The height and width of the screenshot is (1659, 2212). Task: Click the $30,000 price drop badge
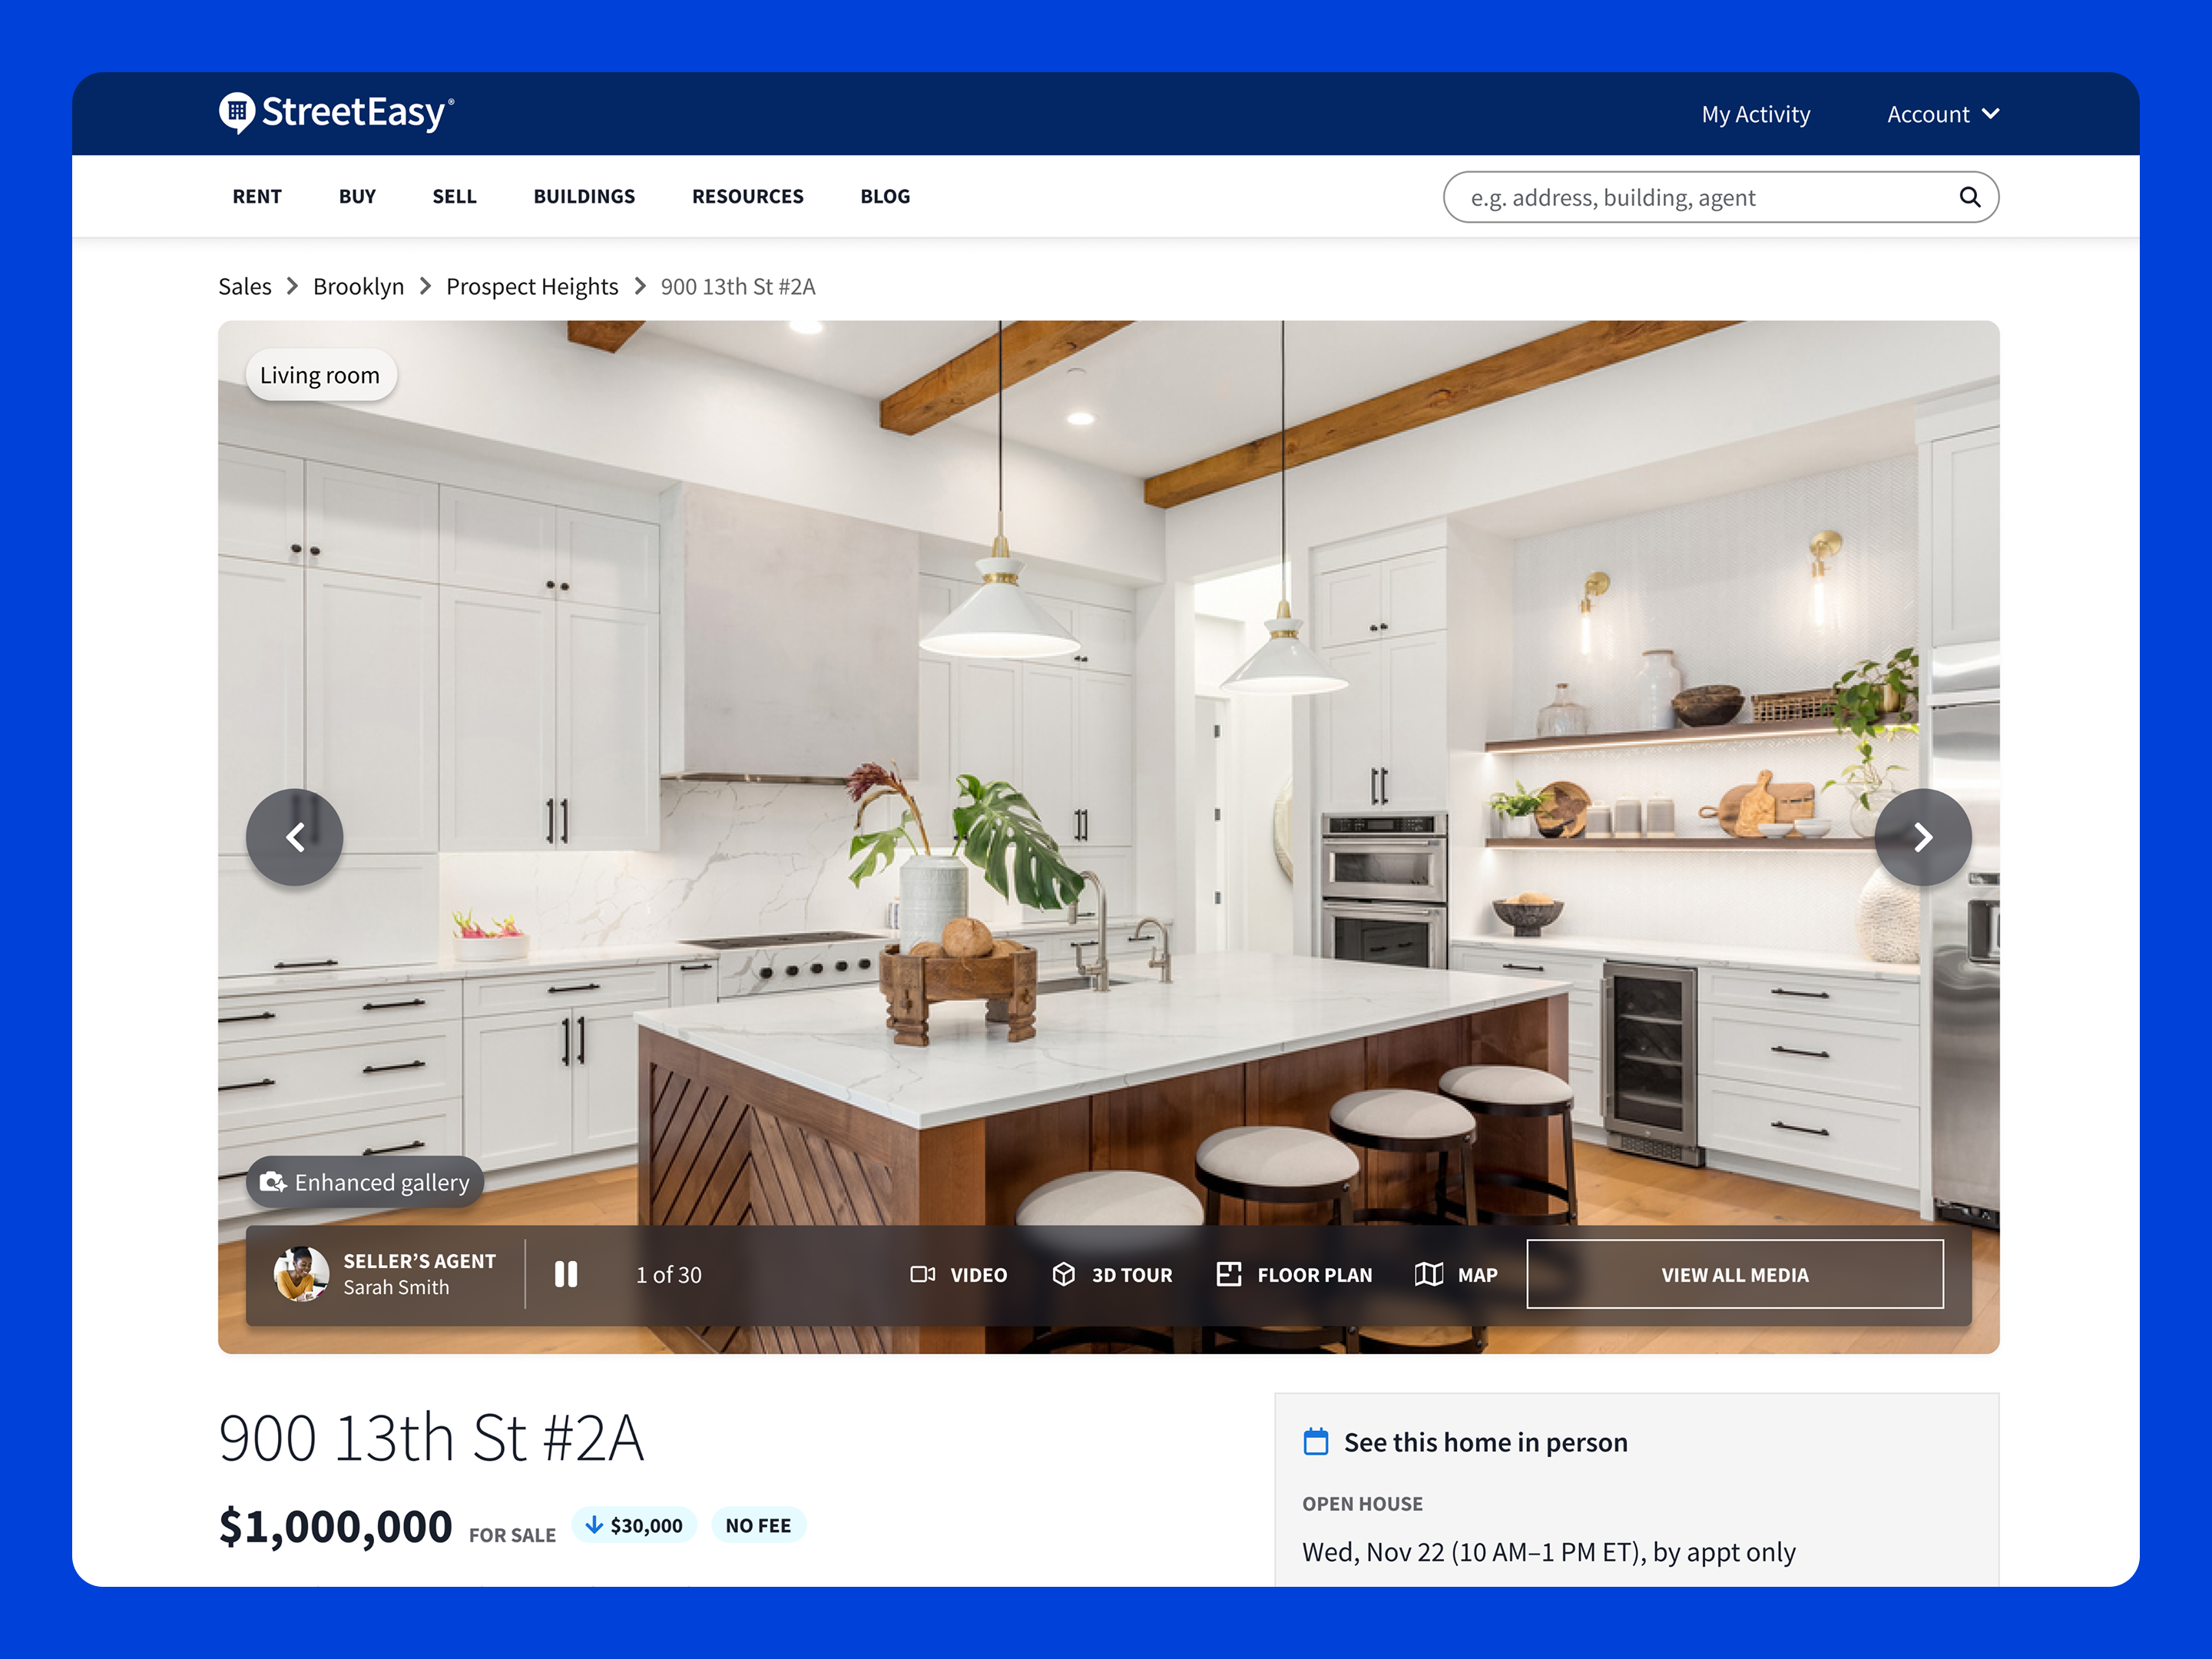(634, 1525)
